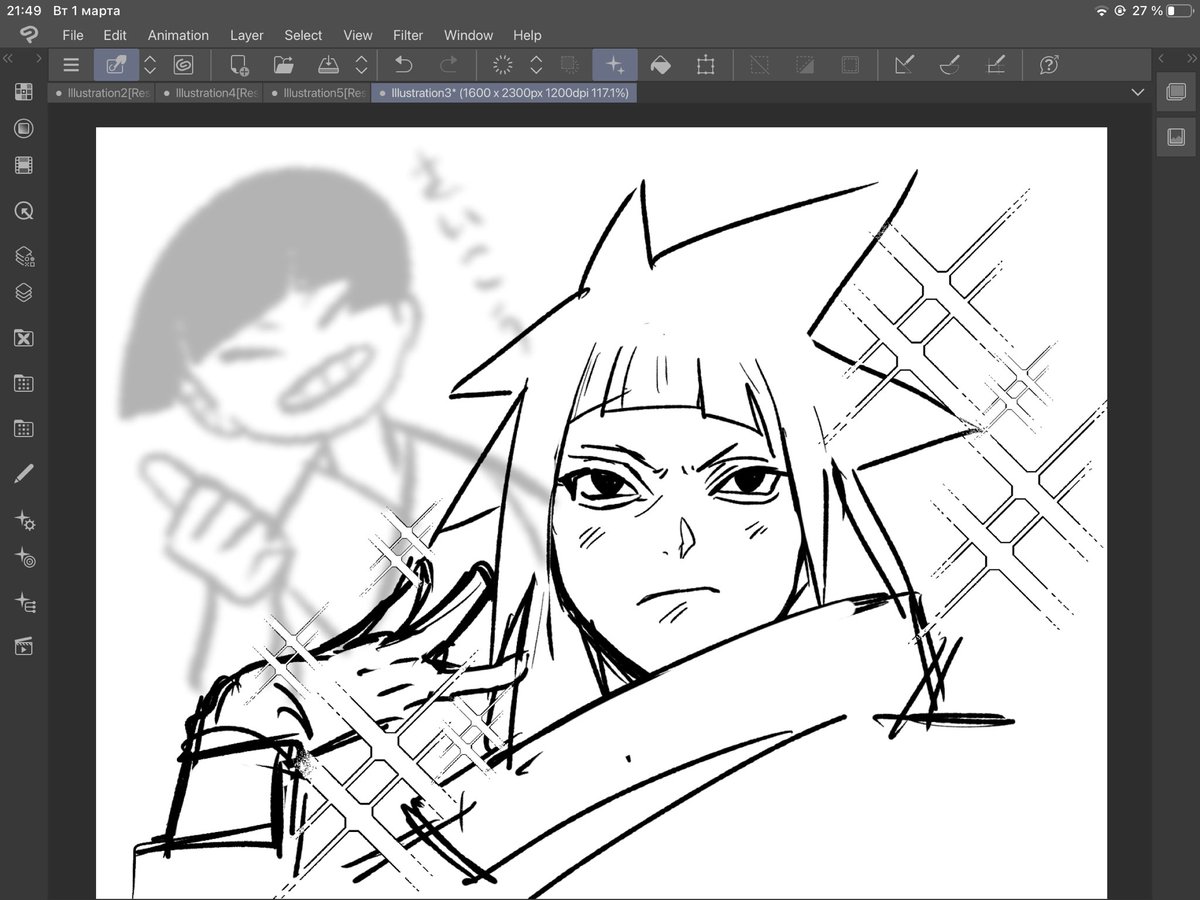Open the film strip Timeline palette icon
Viewport: 1200px width, 900px height.
tap(24, 165)
